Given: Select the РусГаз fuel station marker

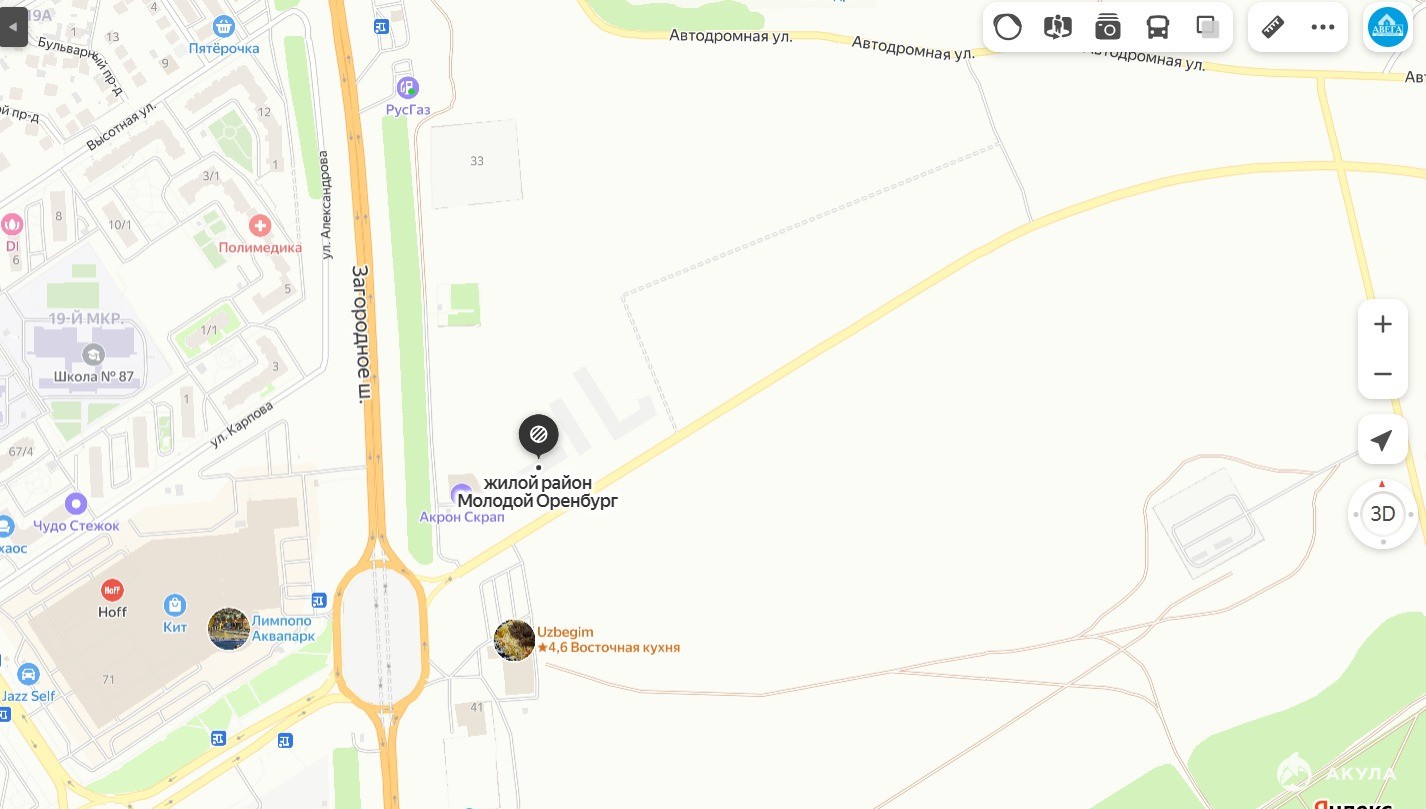Looking at the screenshot, I should [x=407, y=88].
